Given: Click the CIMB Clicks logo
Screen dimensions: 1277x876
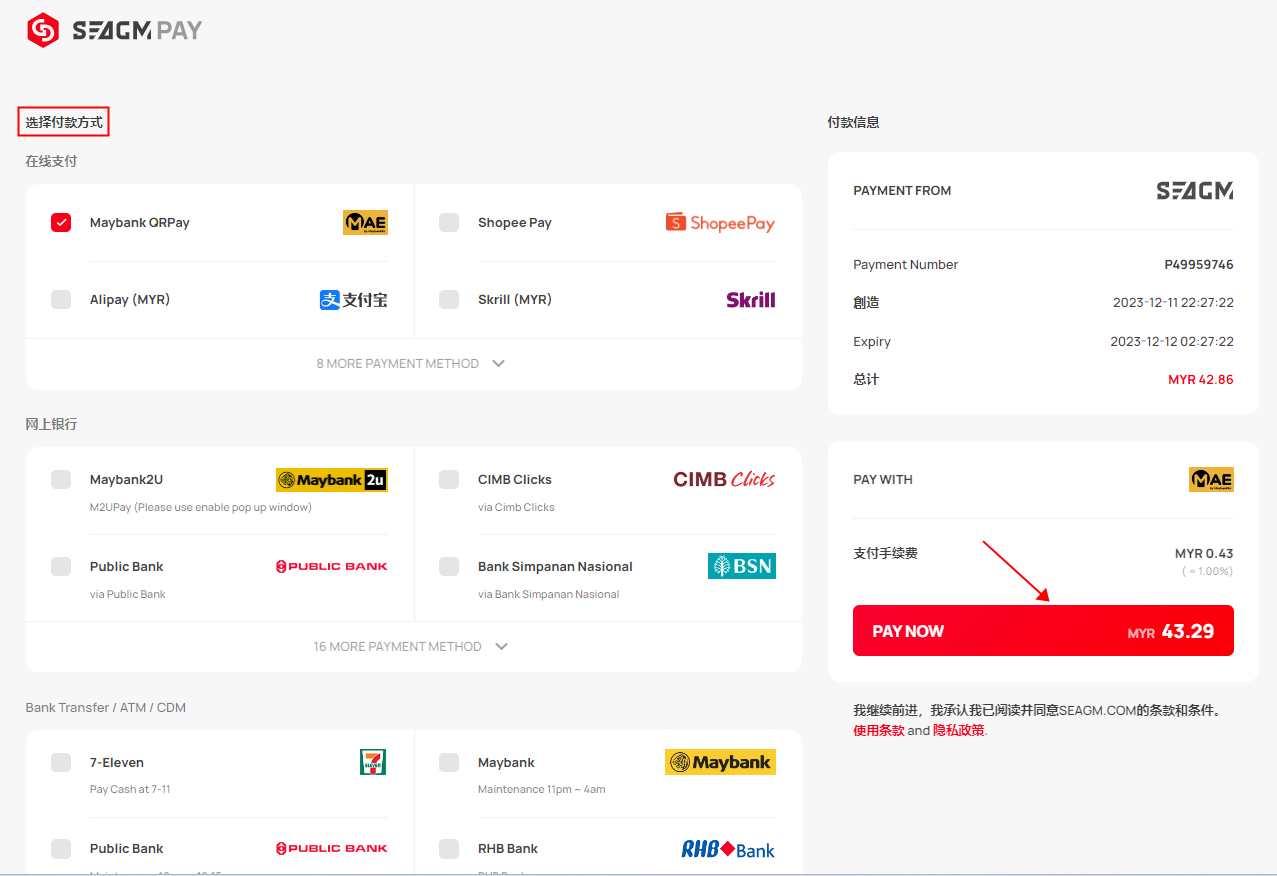Looking at the screenshot, I should pyautogui.click(x=724, y=480).
